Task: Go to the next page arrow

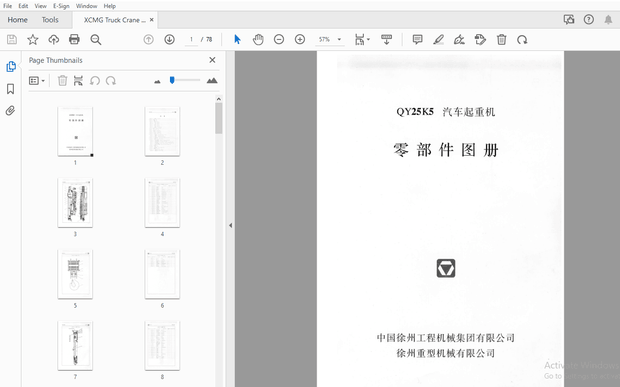Action: (x=170, y=40)
